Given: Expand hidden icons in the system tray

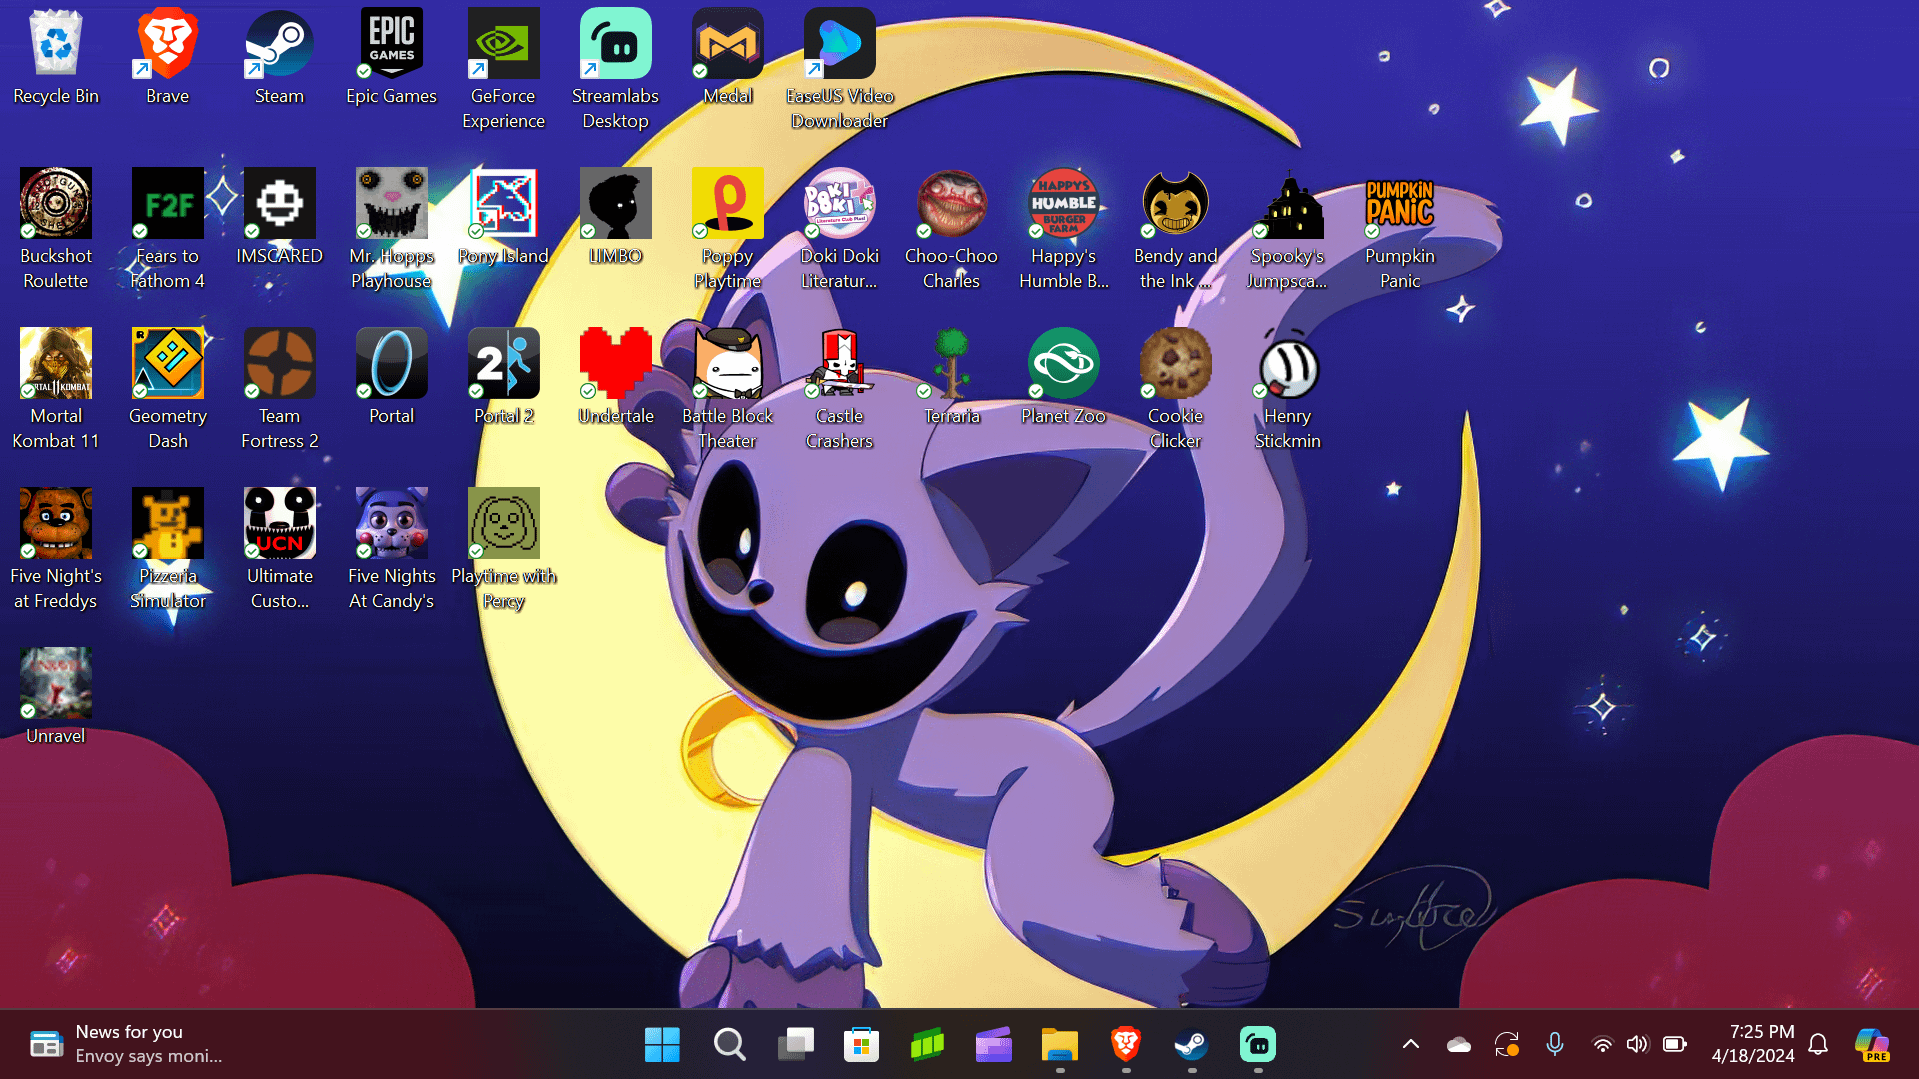Looking at the screenshot, I should click(x=1410, y=1043).
